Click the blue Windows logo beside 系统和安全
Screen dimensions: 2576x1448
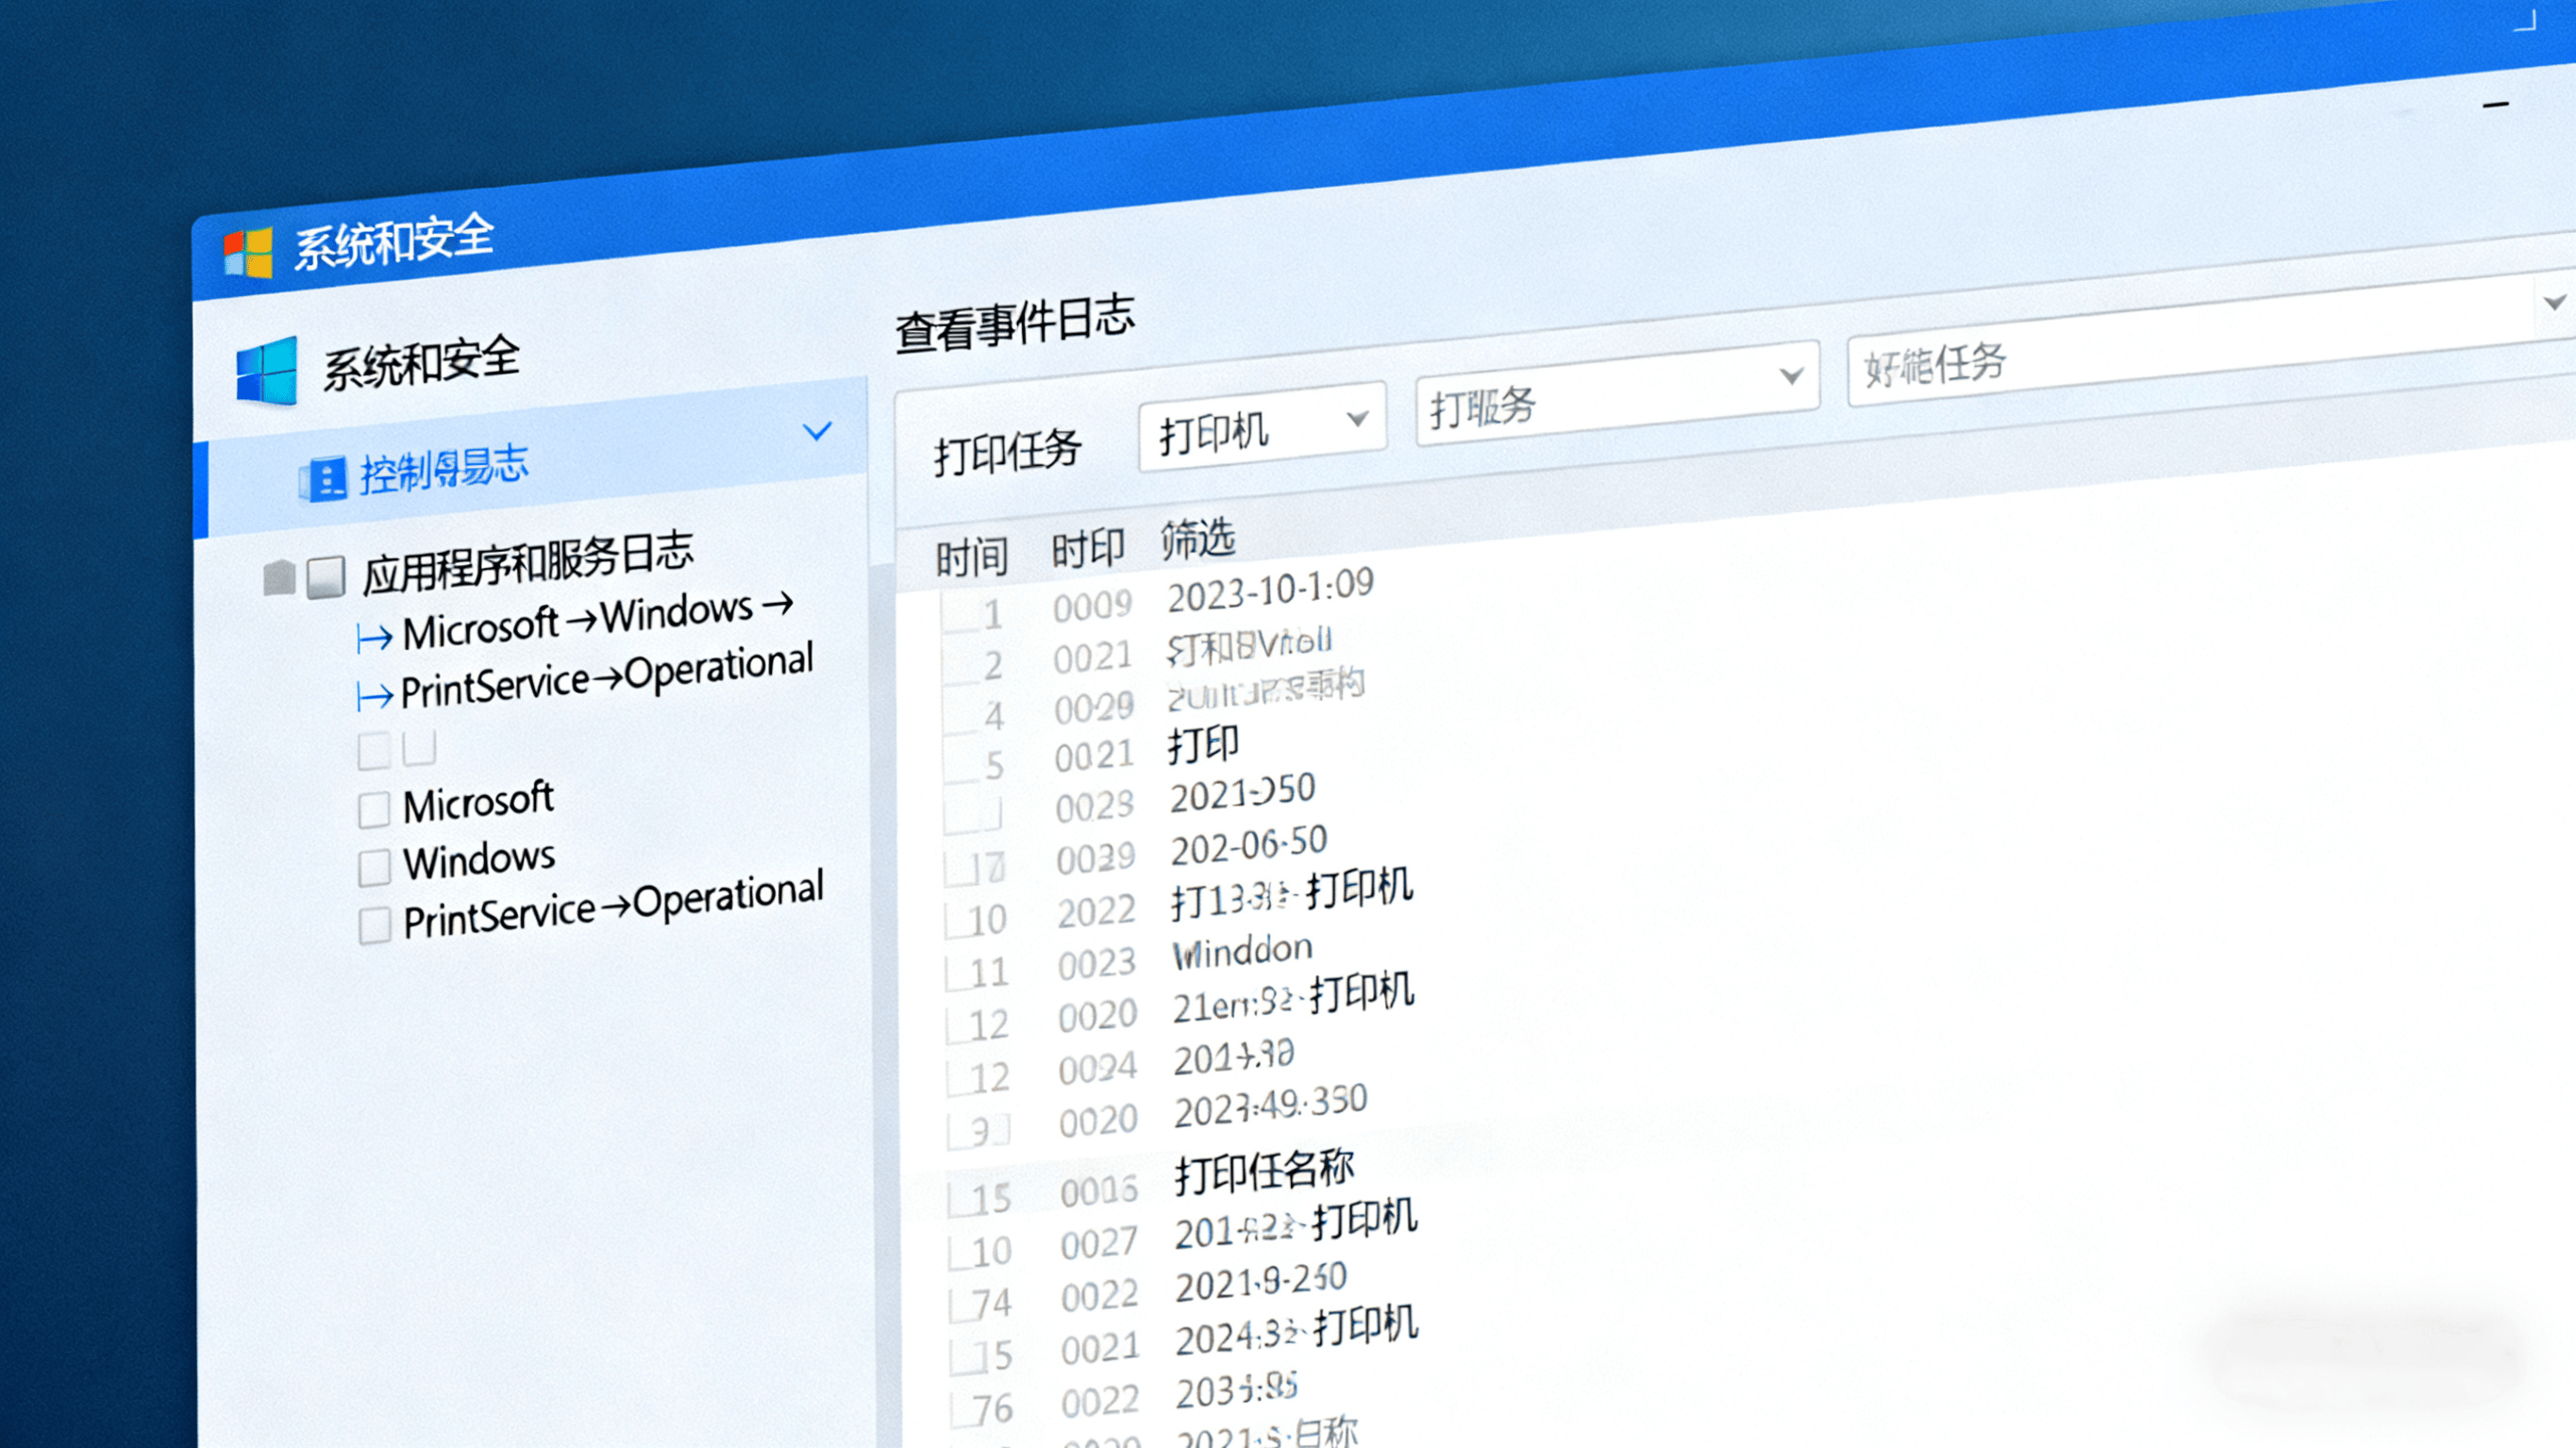click(266, 372)
